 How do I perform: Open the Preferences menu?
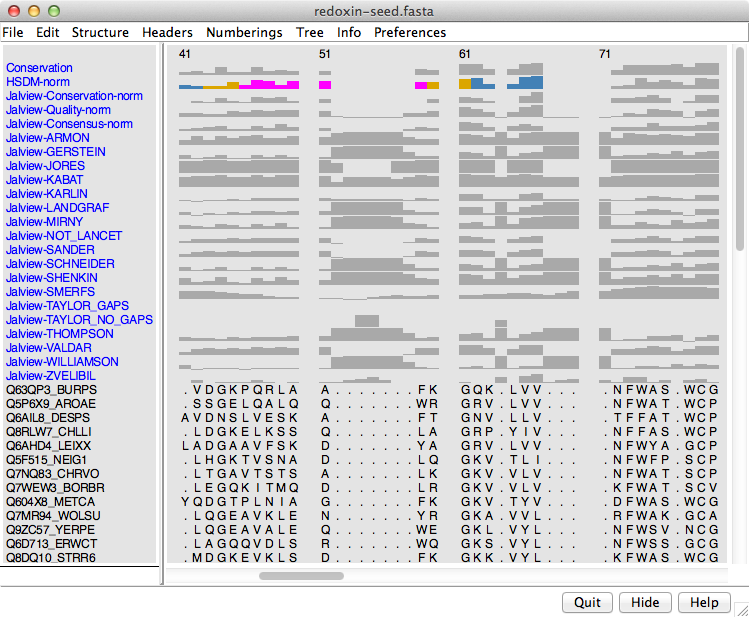pos(410,32)
